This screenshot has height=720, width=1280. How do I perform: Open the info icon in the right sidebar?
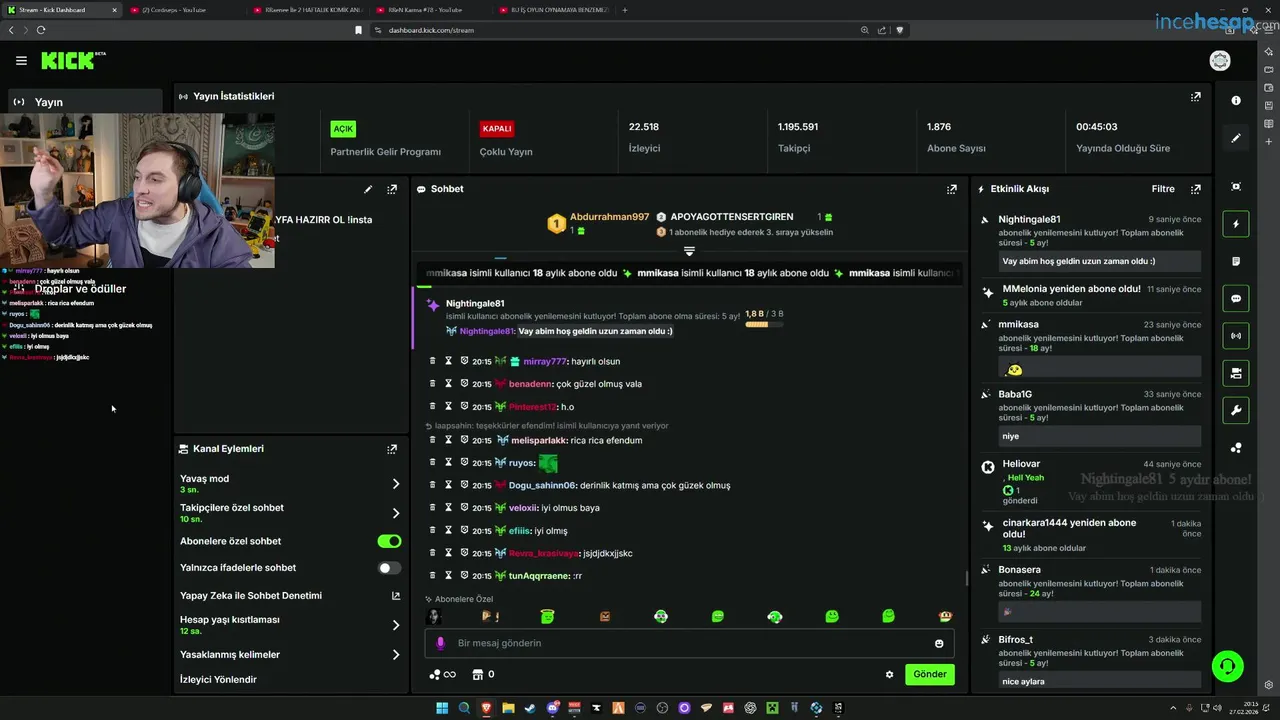(x=1236, y=100)
